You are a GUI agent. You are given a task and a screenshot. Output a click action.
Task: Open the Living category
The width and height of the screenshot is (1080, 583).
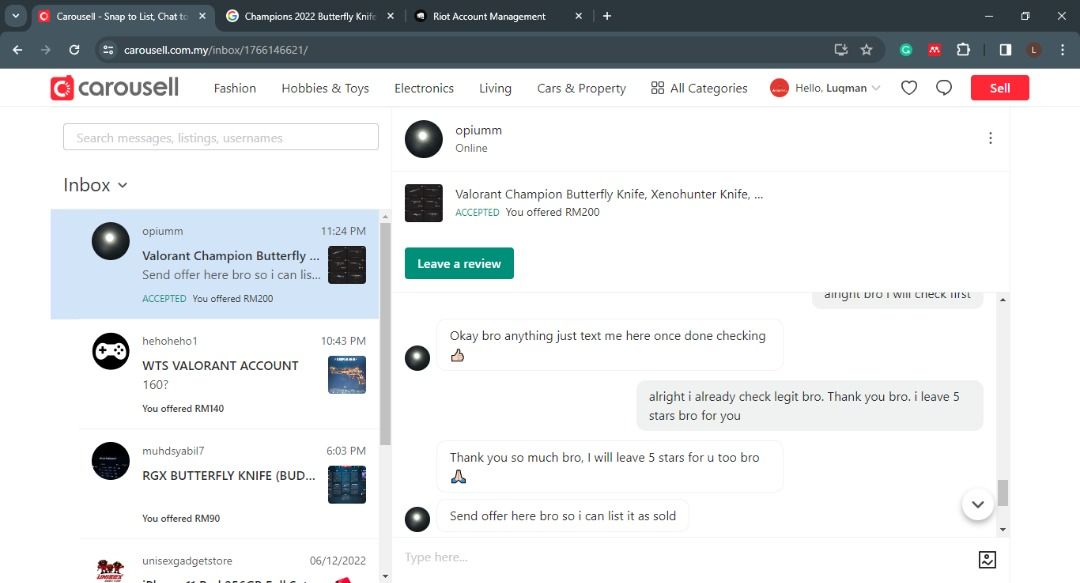pos(495,88)
